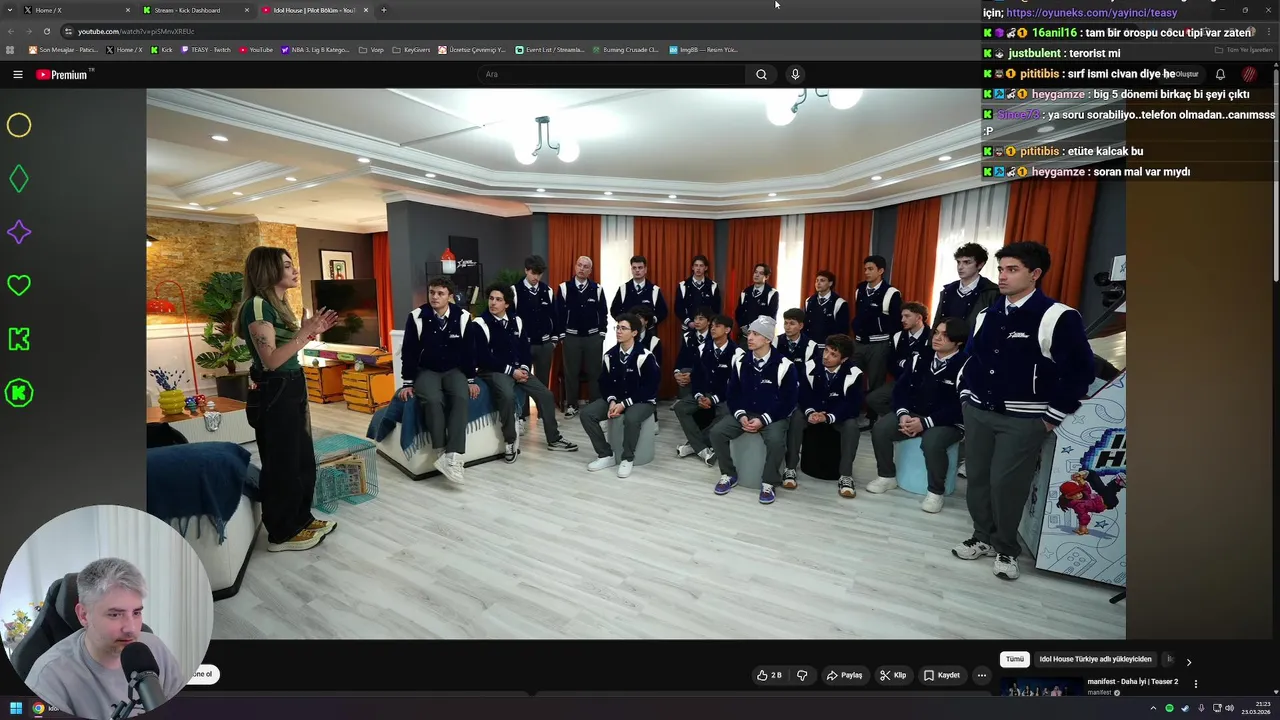This screenshot has width=1280, height=720.
Task: Start voice search with the microphone icon
Action: 795,74
